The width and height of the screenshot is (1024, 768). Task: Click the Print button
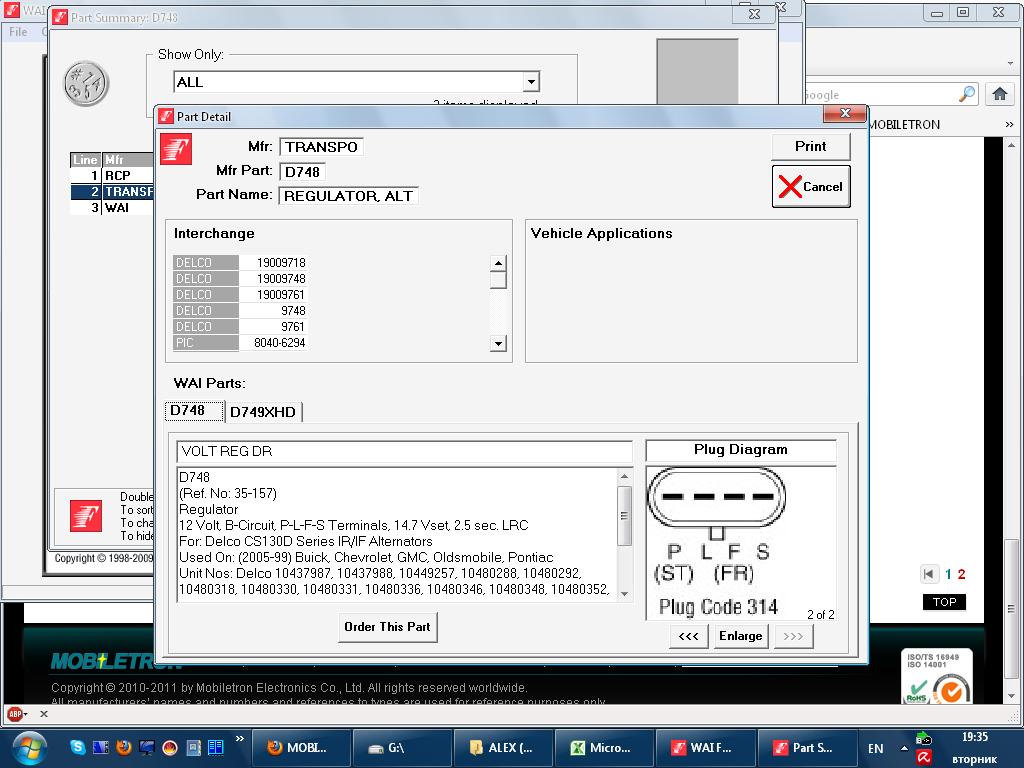(810, 147)
